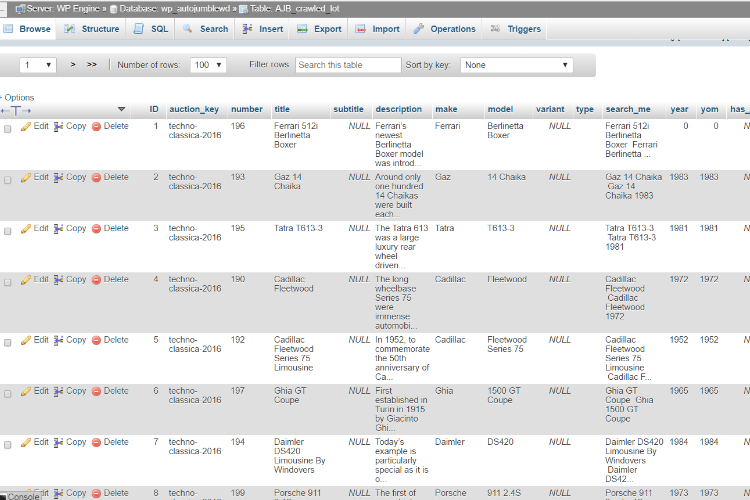Screen dimensions: 750x500
Task: Sort by the year column header
Action: [x=679, y=109]
